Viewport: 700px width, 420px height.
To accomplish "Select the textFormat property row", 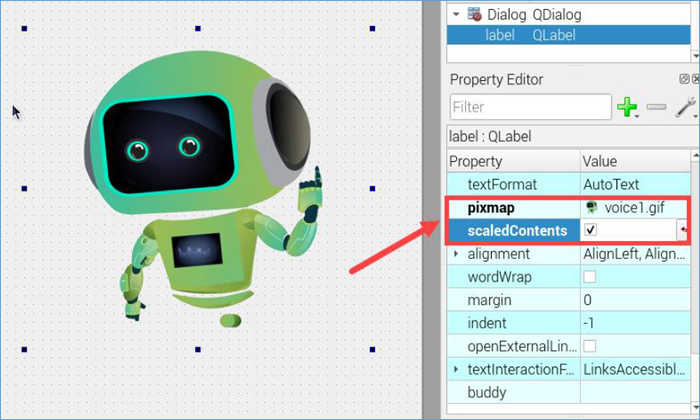I will pyautogui.click(x=568, y=184).
